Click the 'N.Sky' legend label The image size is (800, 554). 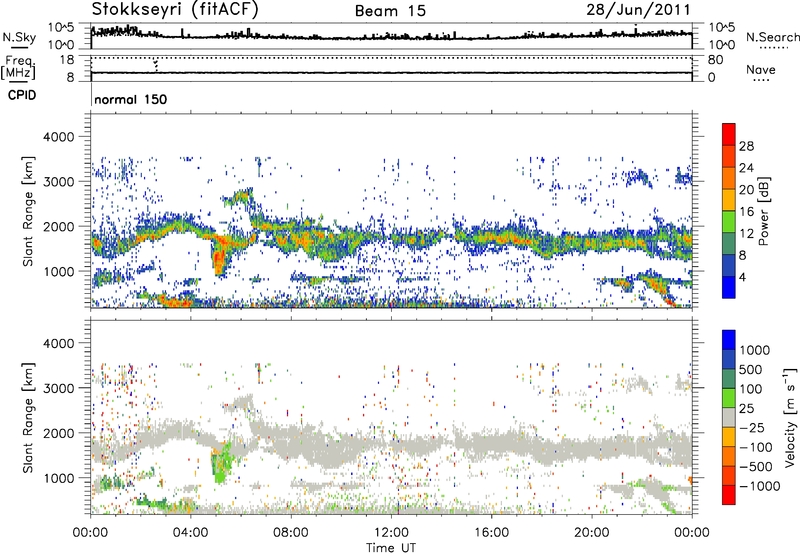tap(19, 37)
